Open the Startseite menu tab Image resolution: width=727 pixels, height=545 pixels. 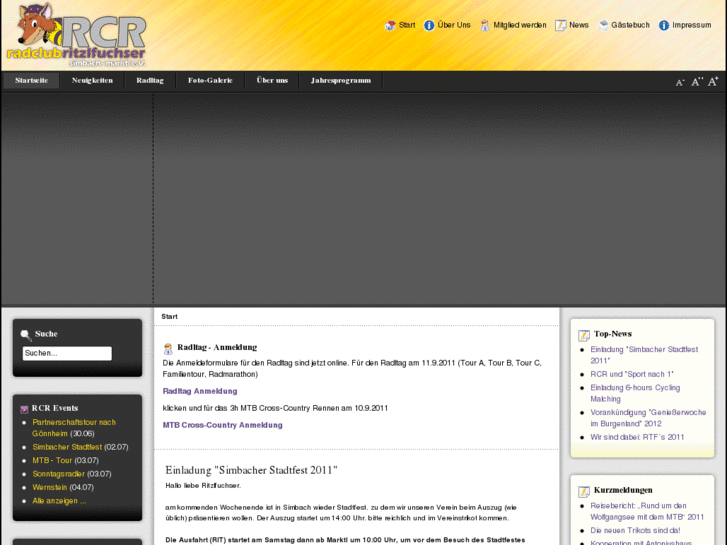pos(32,80)
